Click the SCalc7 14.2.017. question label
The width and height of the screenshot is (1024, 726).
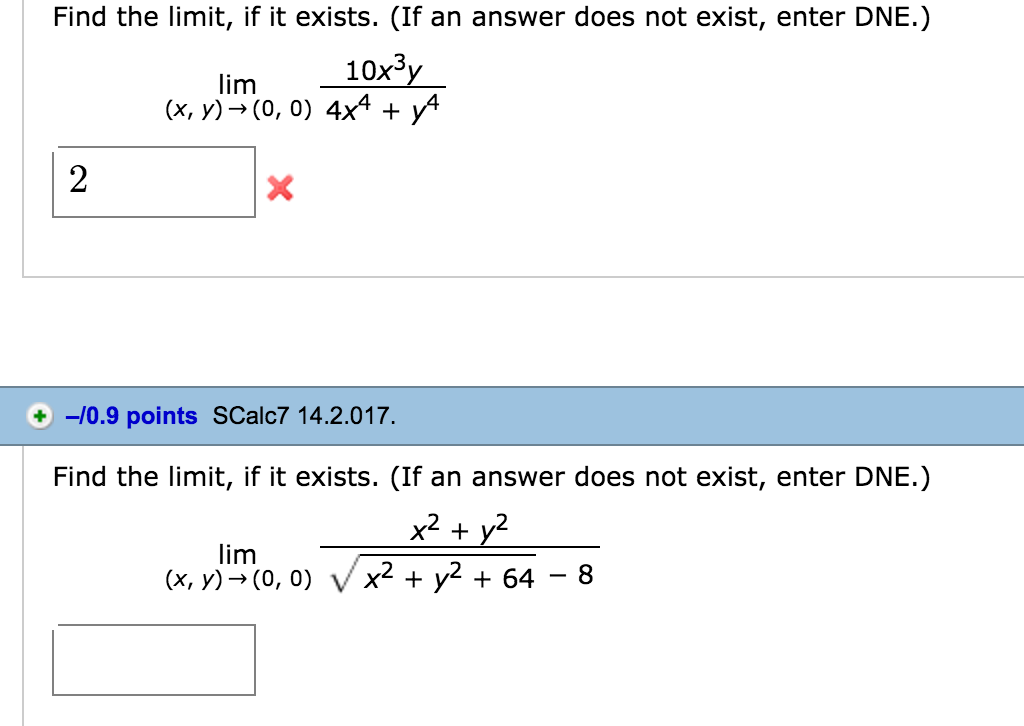pyautogui.click(x=305, y=416)
